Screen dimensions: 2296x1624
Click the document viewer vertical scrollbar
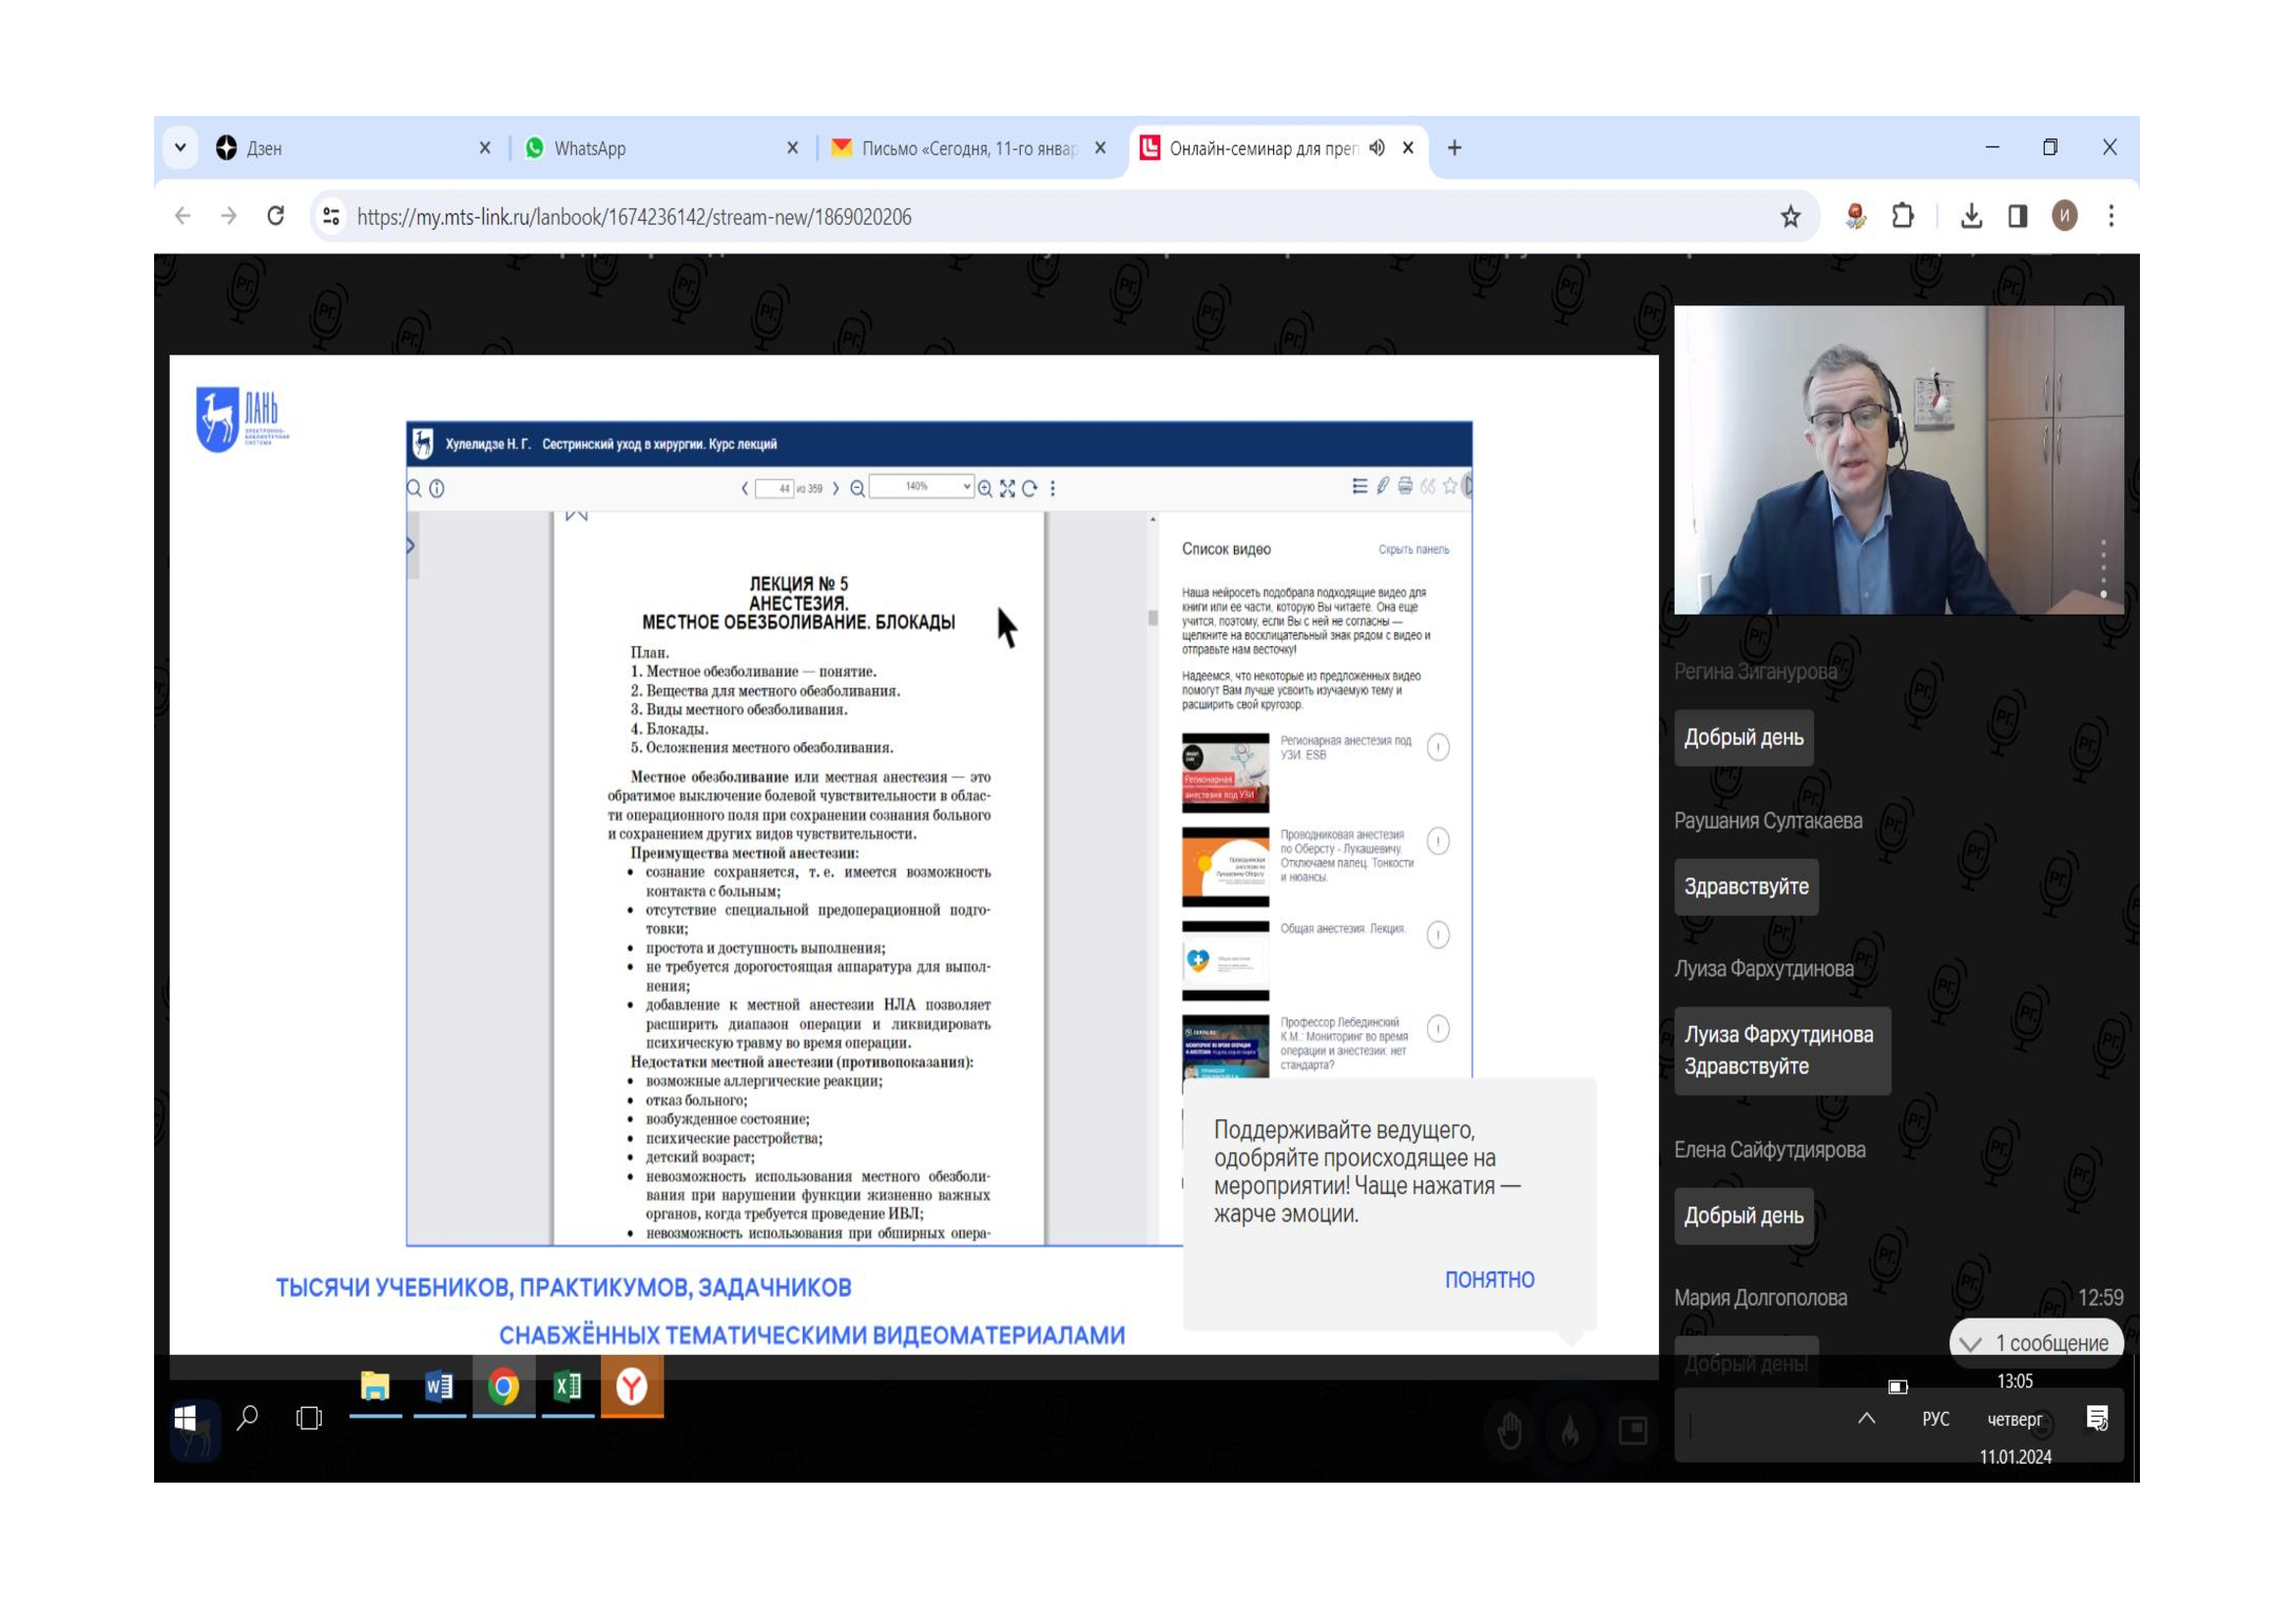click(x=1152, y=618)
